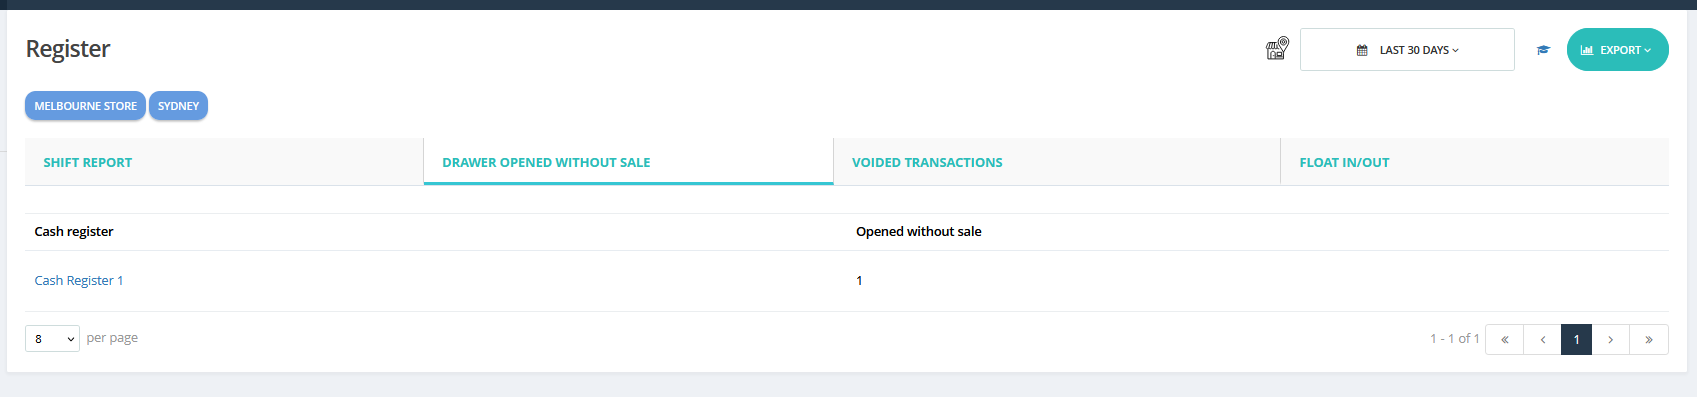Expand the Export dropdown menu
1697x397 pixels.
(x=1617, y=50)
